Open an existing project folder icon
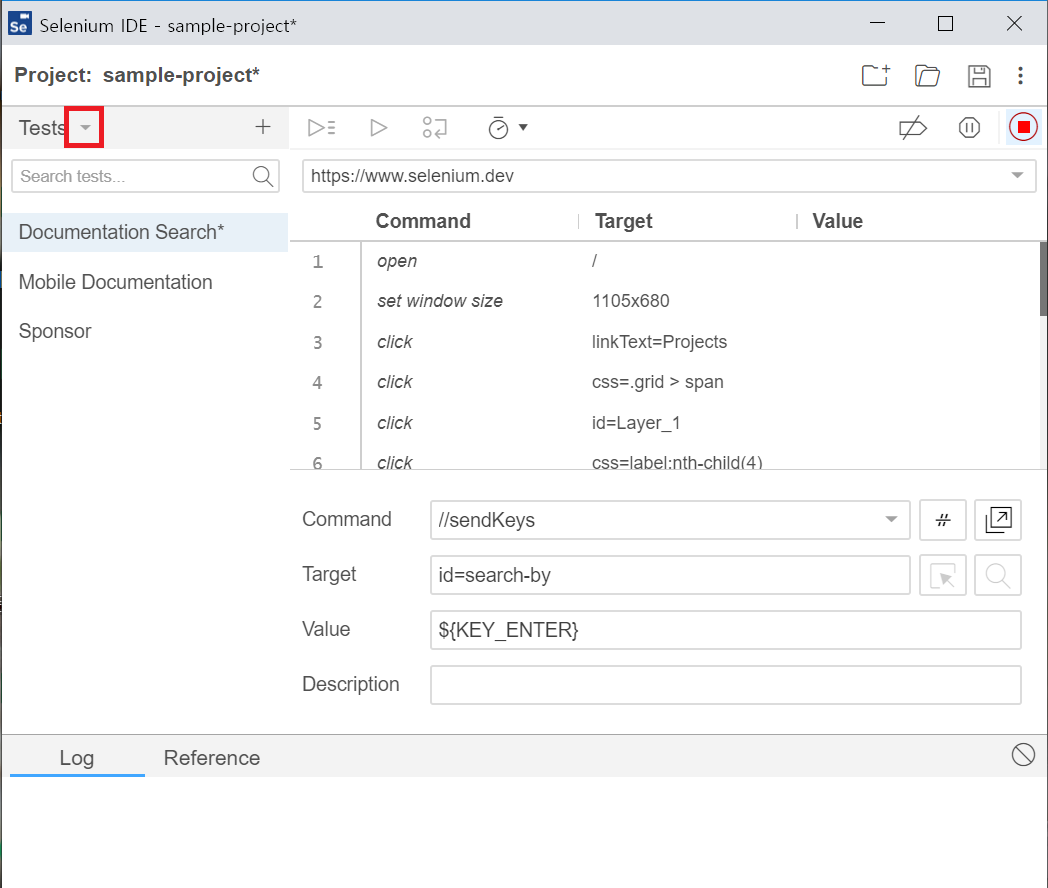Image resolution: width=1048 pixels, height=888 pixels. [927, 76]
